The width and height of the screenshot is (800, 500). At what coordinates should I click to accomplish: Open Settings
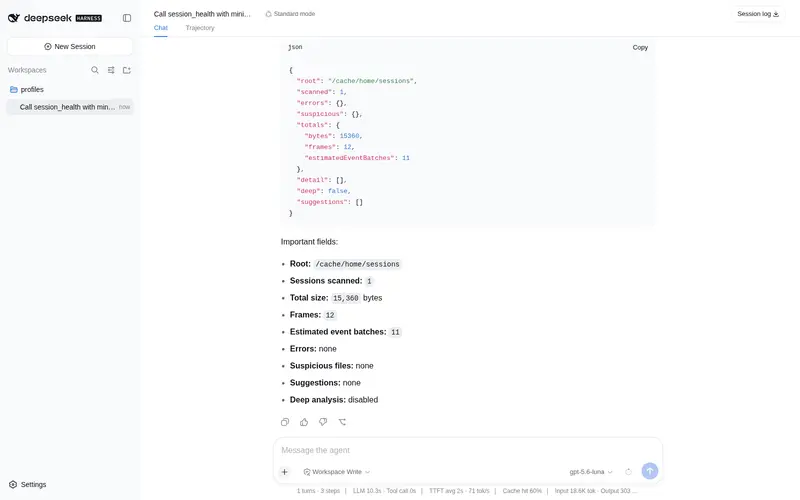[28, 484]
